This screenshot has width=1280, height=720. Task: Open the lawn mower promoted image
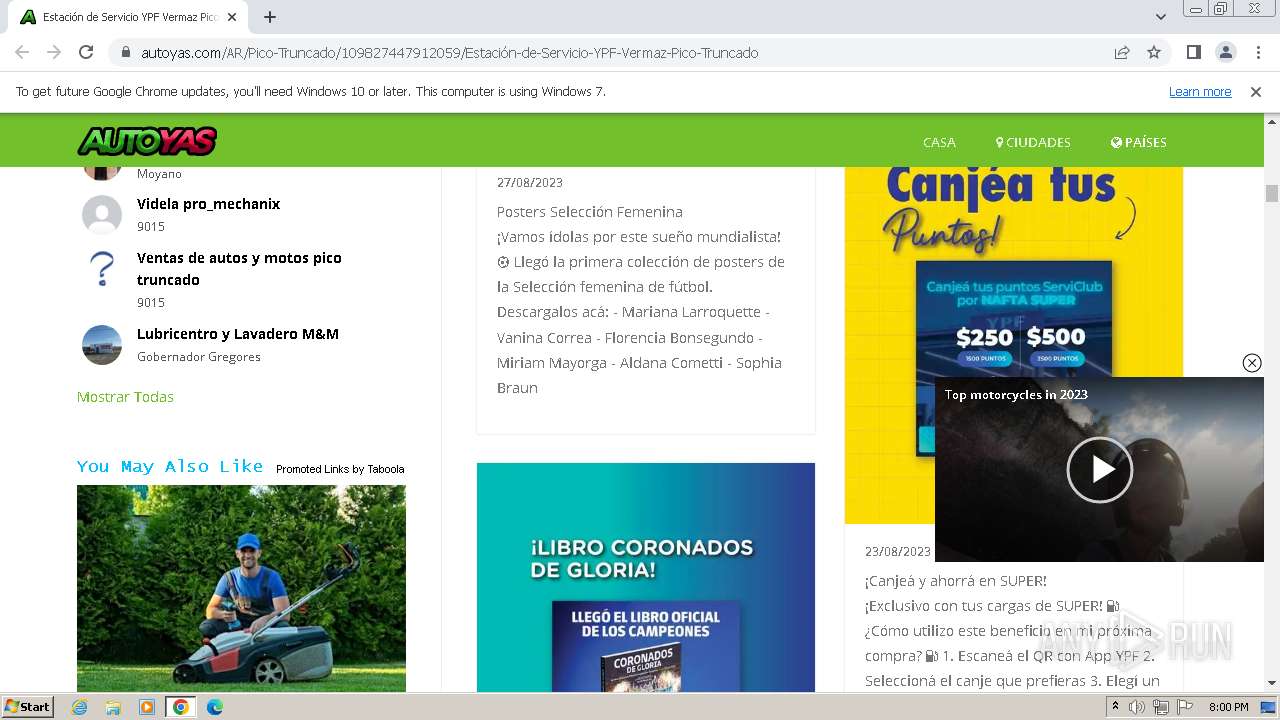tap(241, 588)
